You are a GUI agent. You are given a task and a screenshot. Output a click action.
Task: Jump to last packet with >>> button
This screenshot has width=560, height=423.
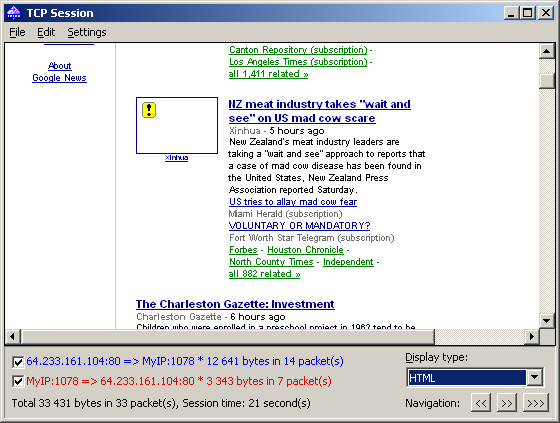point(536,403)
